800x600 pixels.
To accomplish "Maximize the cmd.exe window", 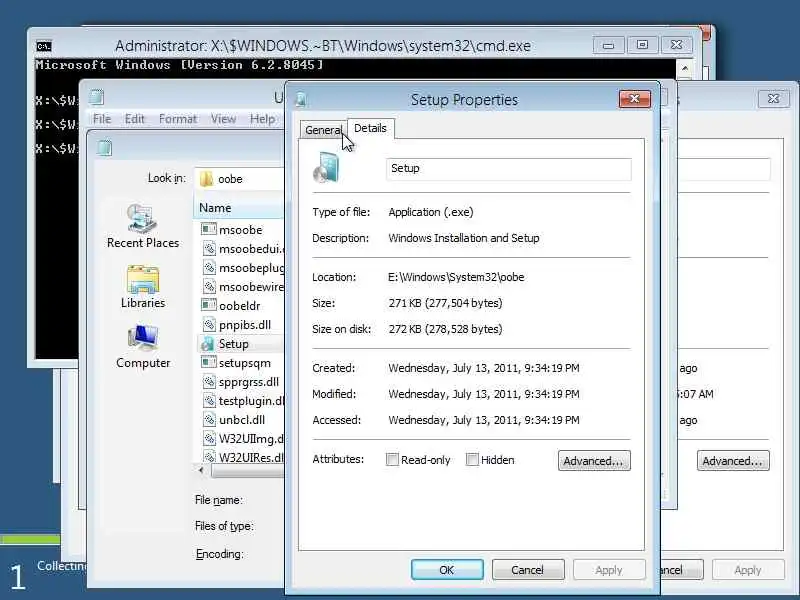I will click(642, 45).
